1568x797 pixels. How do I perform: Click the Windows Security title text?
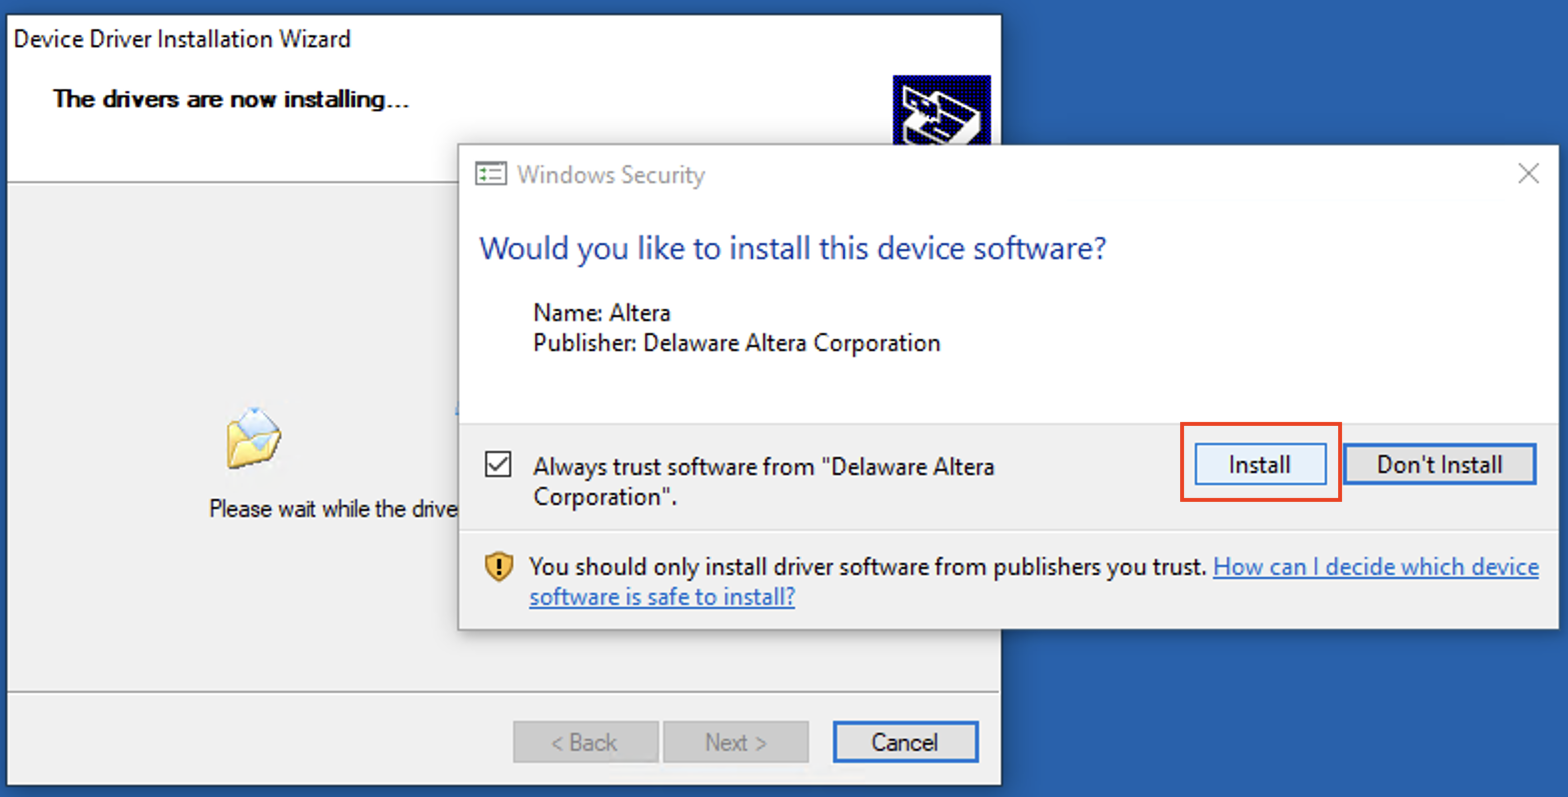pos(611,175)
